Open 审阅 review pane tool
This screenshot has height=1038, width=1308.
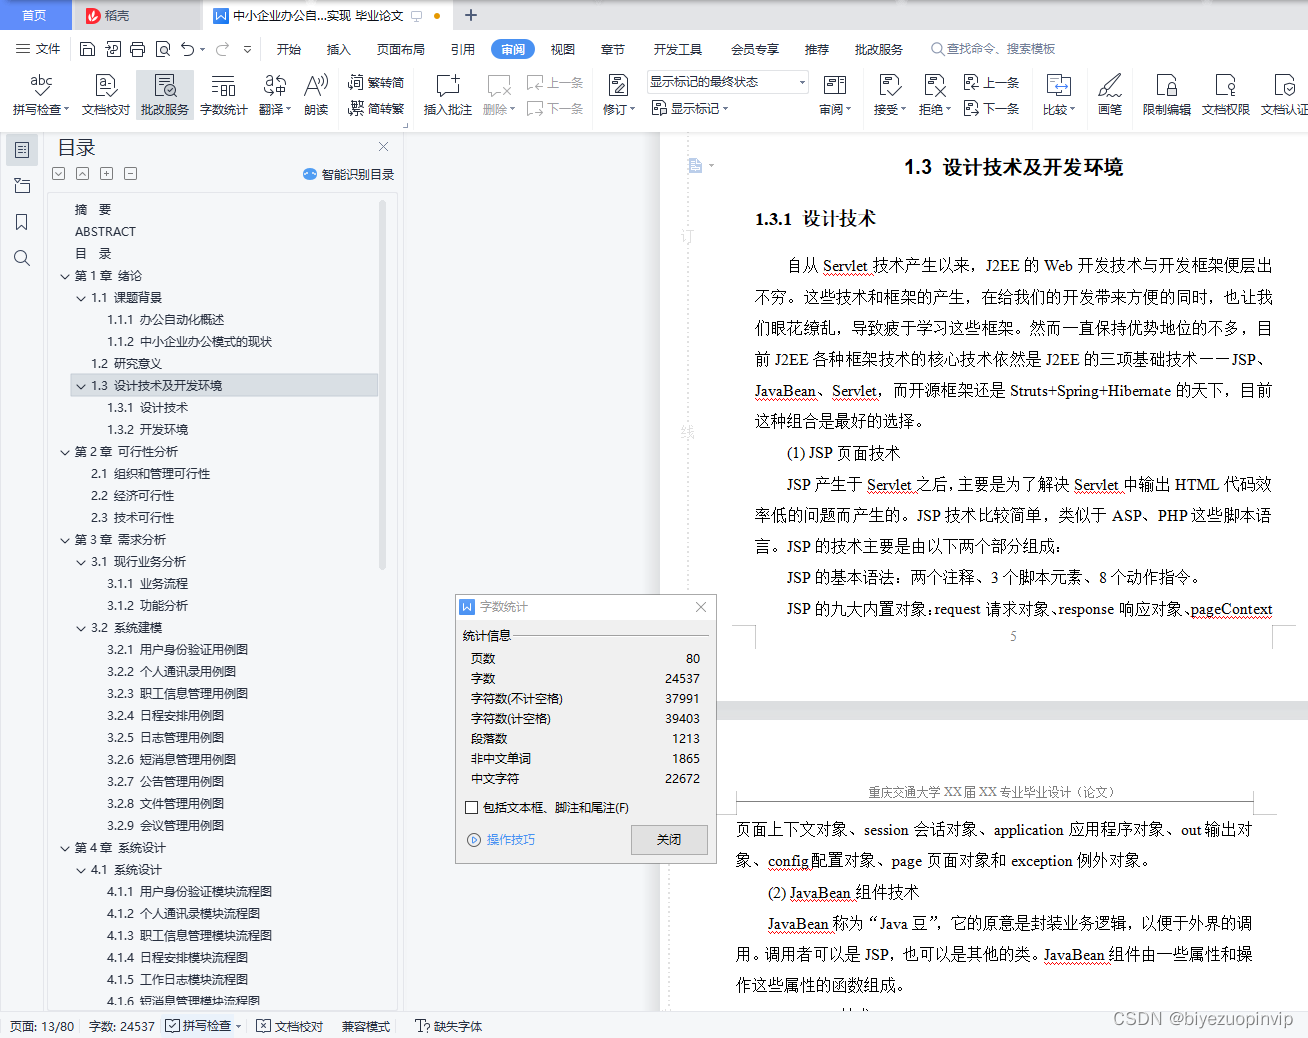point(835,95)
